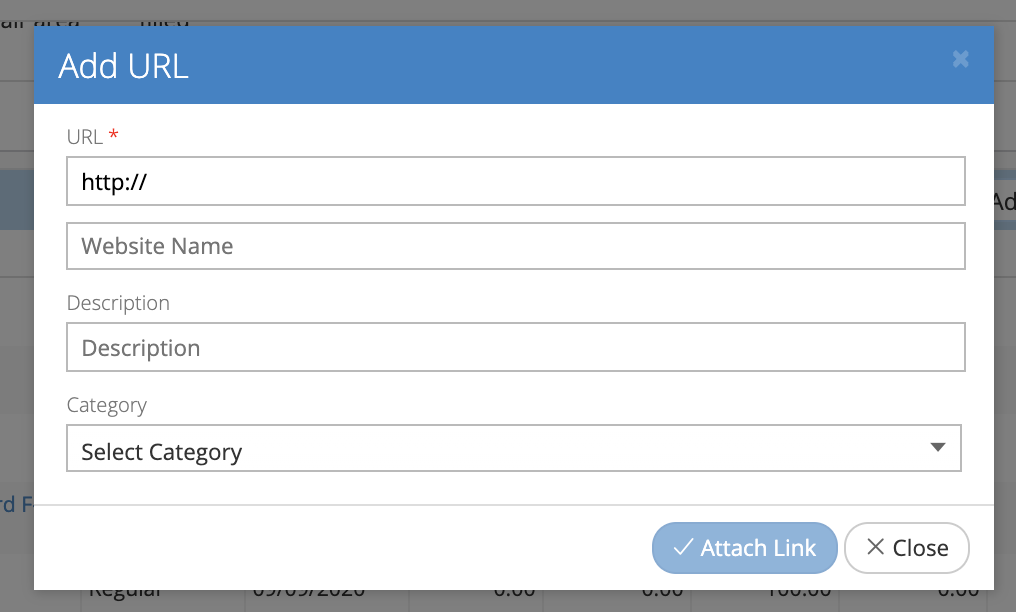Select the Description text input
1016x612 pixels.
click(x=515, y=347)
